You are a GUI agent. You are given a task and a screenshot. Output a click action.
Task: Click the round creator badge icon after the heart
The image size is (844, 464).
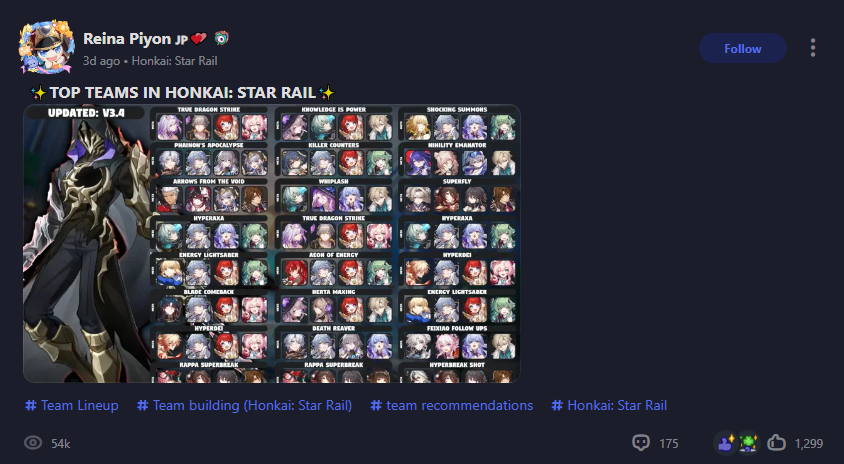(x=221, y=38)
